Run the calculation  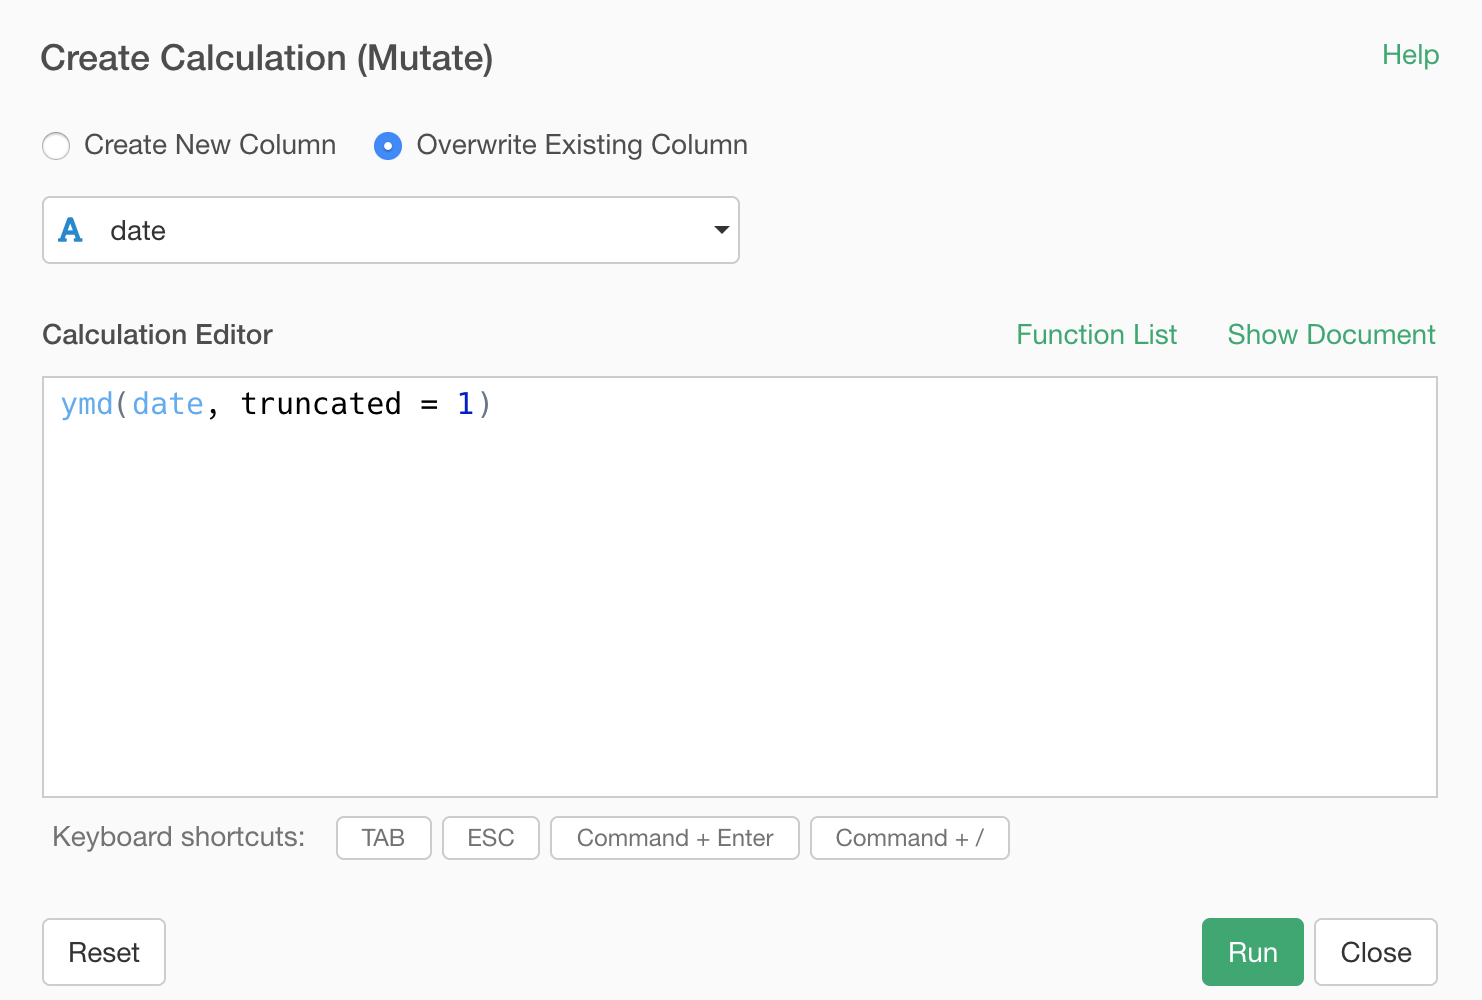[1252, 952]
